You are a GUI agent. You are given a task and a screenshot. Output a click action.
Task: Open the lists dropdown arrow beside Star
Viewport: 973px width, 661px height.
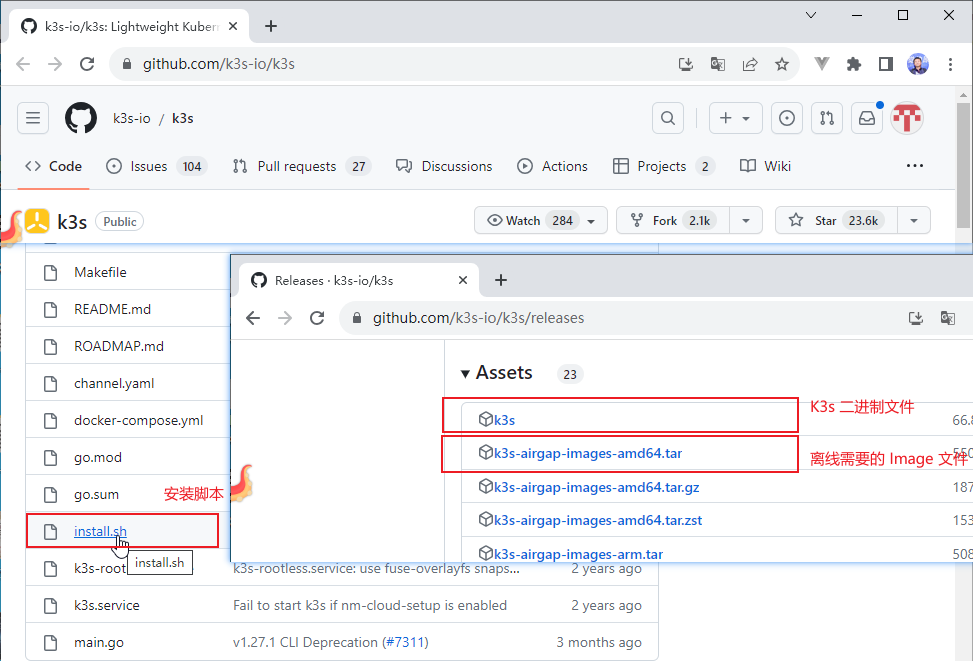[914, 220]
